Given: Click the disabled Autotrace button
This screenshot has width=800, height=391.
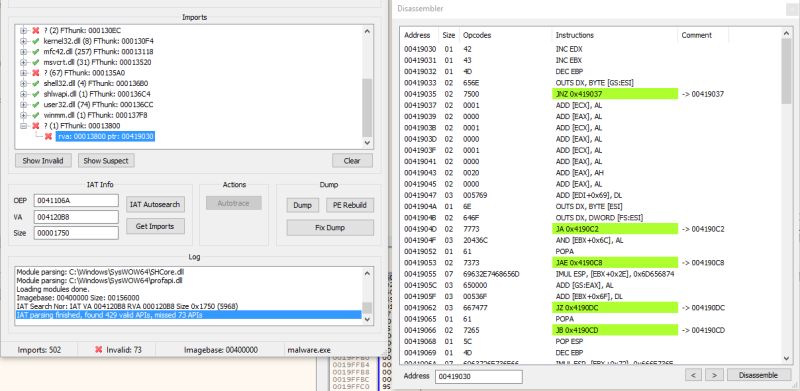Looking at the screenshot, I should point(234,203).
